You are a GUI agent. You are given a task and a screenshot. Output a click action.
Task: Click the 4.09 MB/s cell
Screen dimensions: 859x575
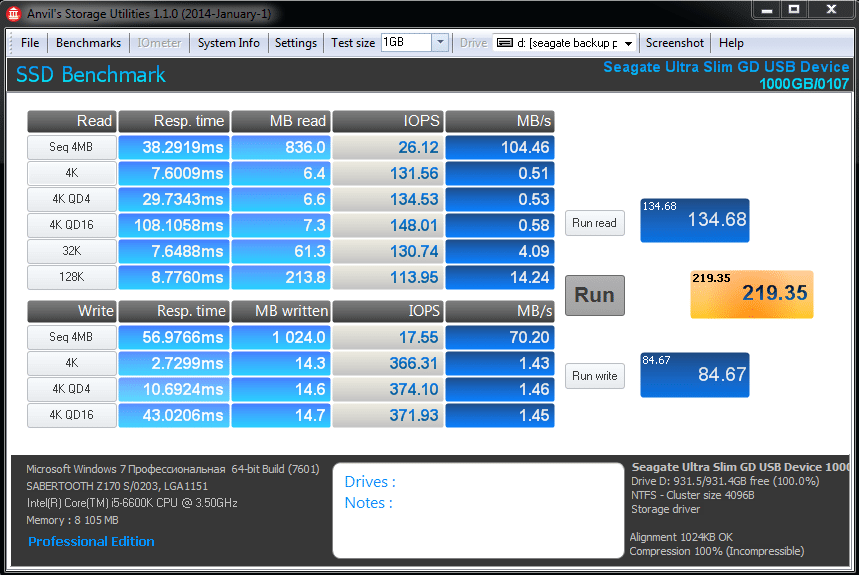[x=500, y=251]
